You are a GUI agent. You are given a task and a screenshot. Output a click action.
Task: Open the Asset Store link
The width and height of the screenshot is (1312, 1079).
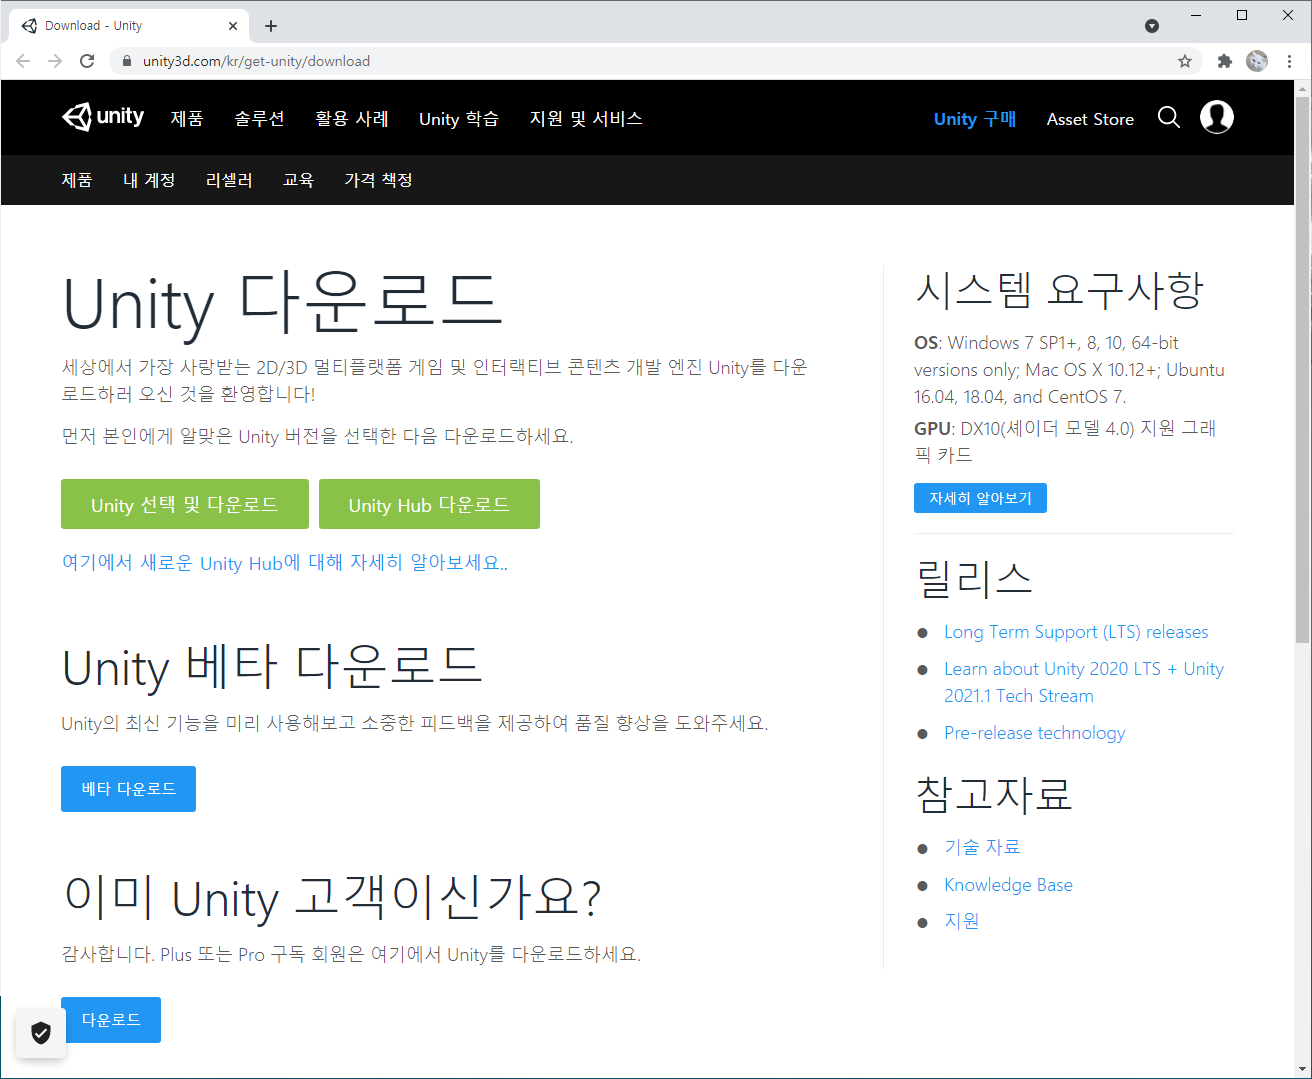(x=1090, y=119)
